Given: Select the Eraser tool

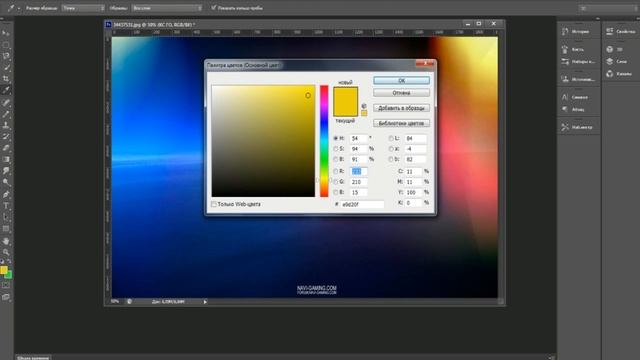Looking at the screenshot, I should (6, 148).
